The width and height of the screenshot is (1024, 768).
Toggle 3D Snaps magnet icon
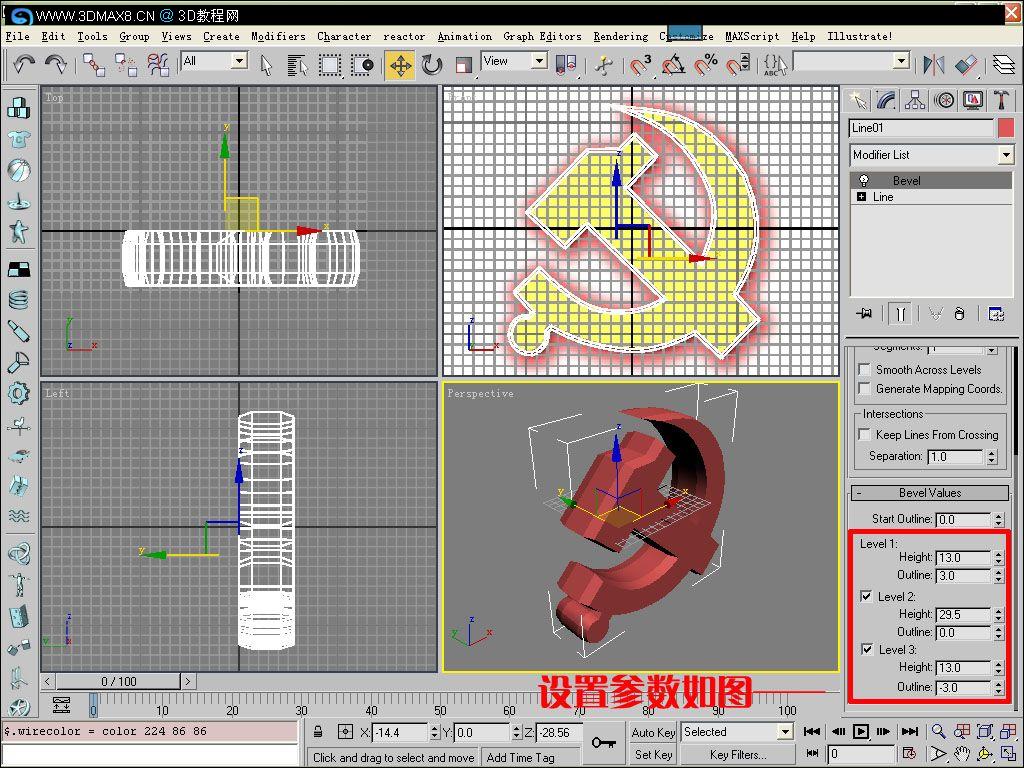point(641,65)
